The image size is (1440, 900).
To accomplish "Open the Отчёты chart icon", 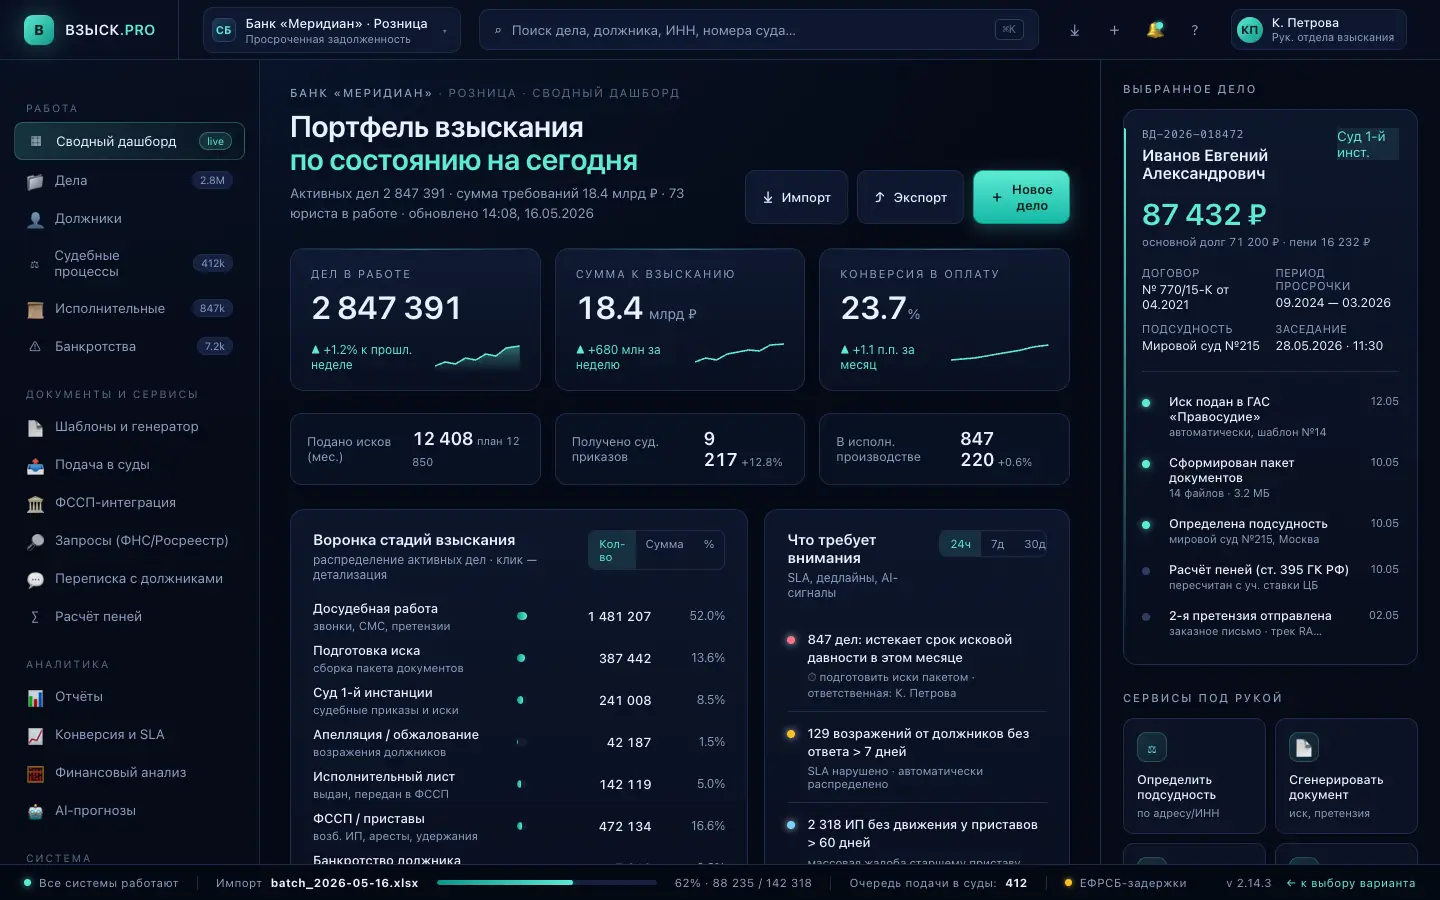I will [36, 697].
